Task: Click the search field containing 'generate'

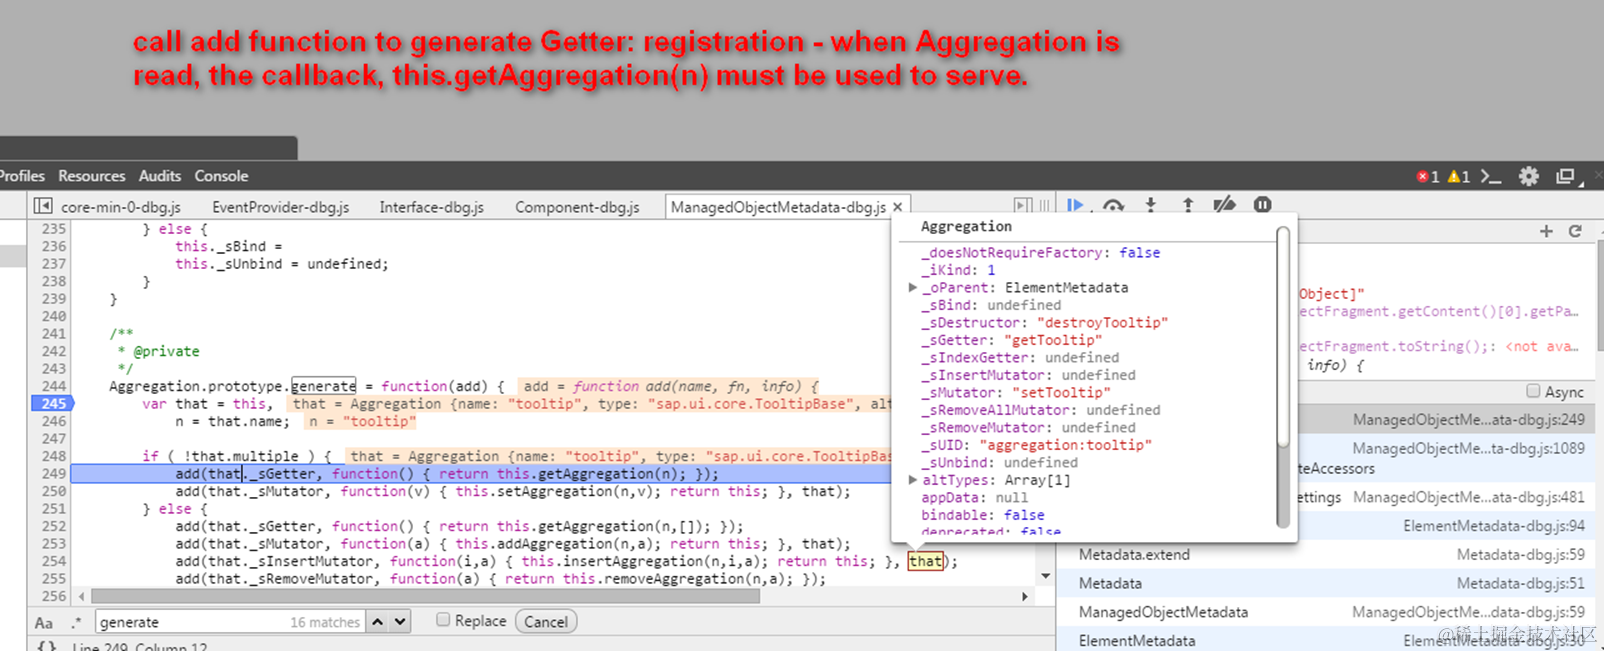Action: tap(230, 621)
